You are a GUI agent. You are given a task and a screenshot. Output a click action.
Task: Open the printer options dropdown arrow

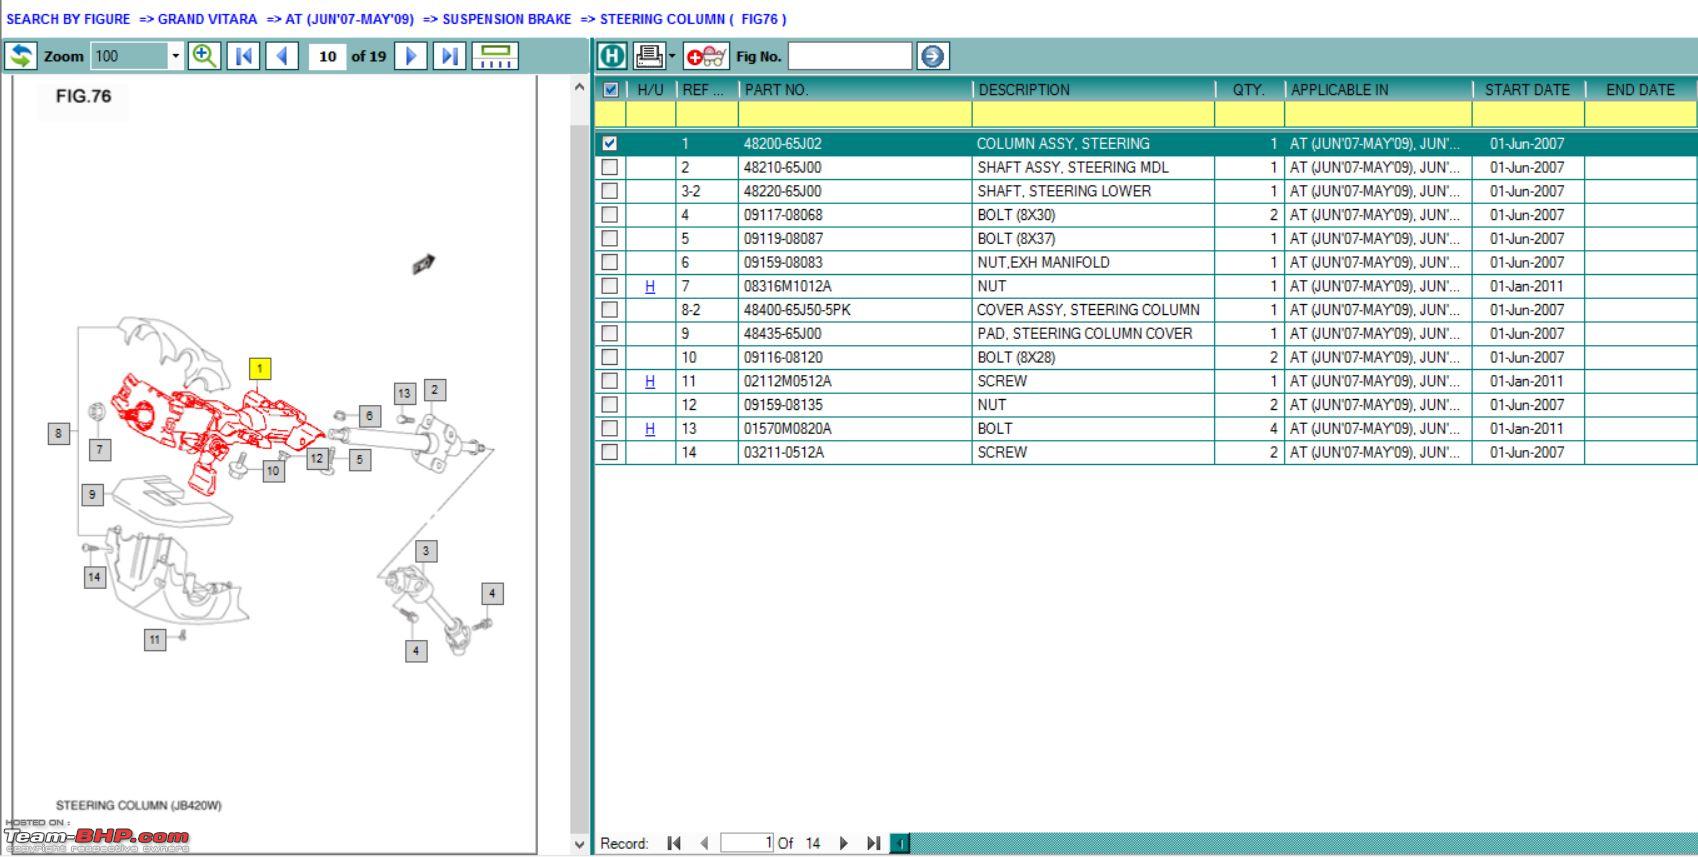pos(672,56)
